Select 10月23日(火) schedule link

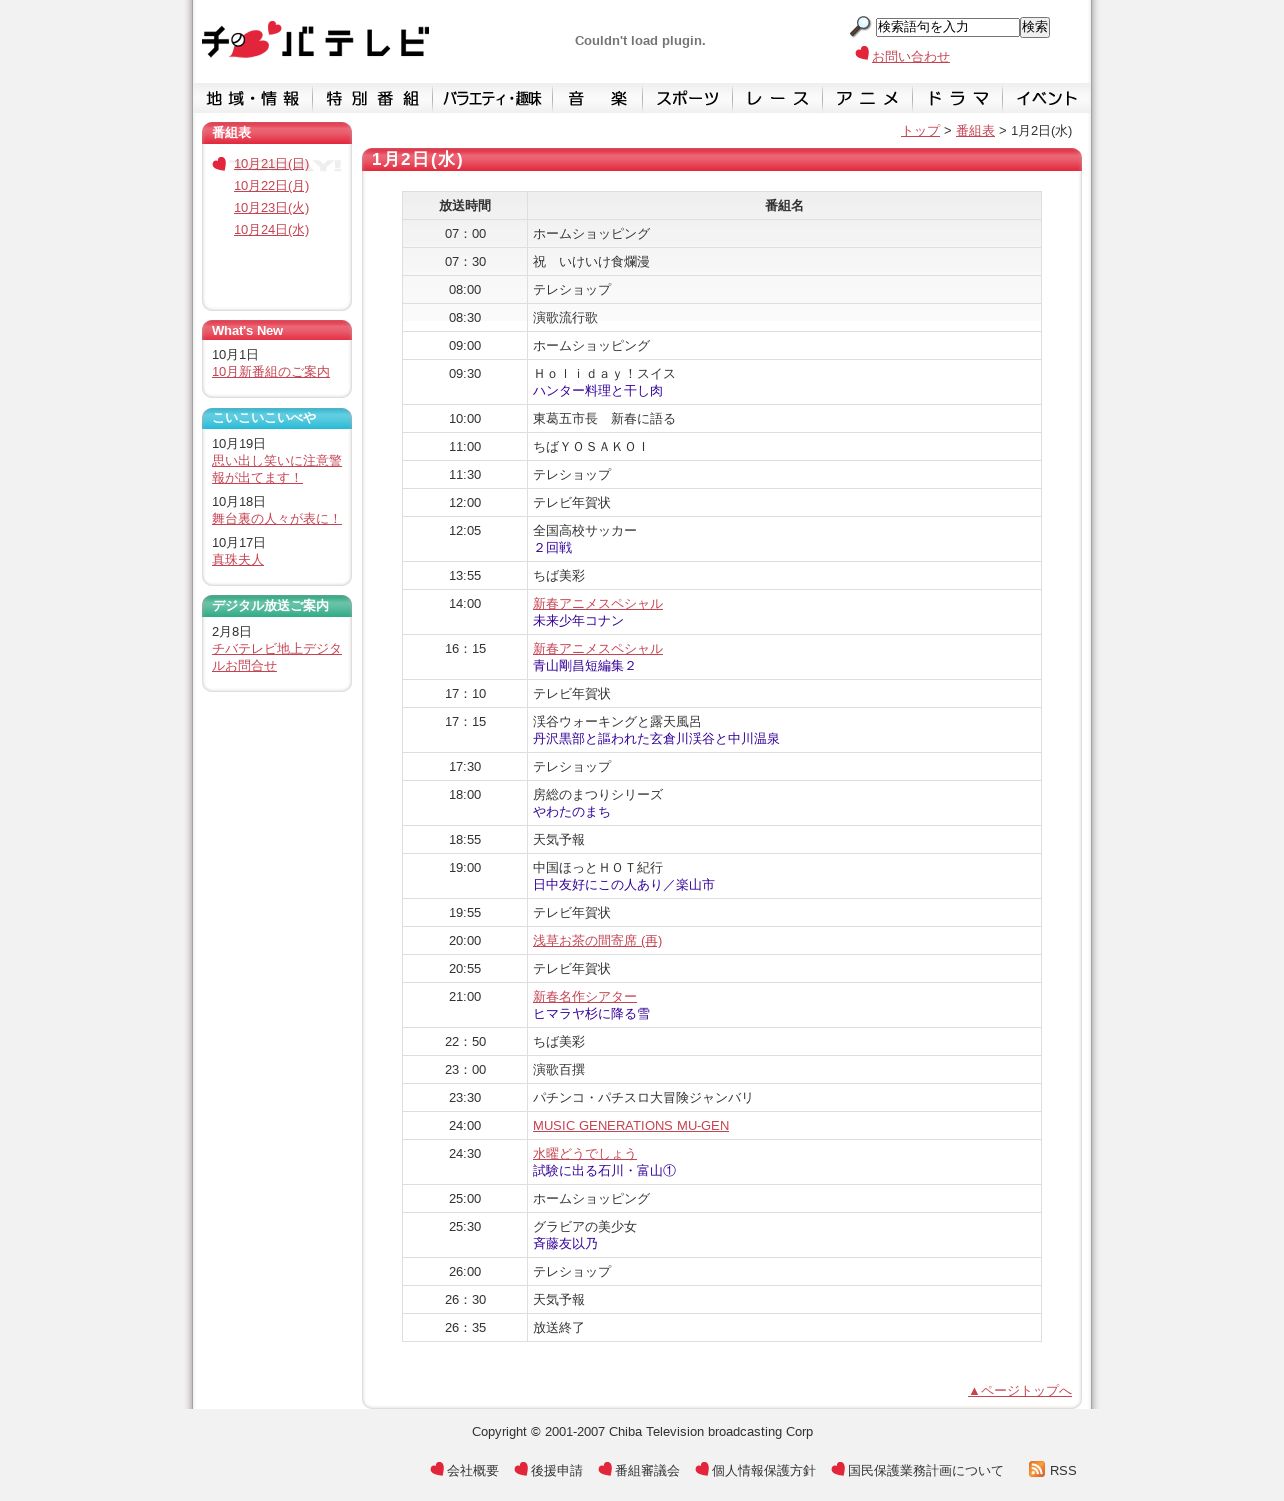click(x=271, y=208)
